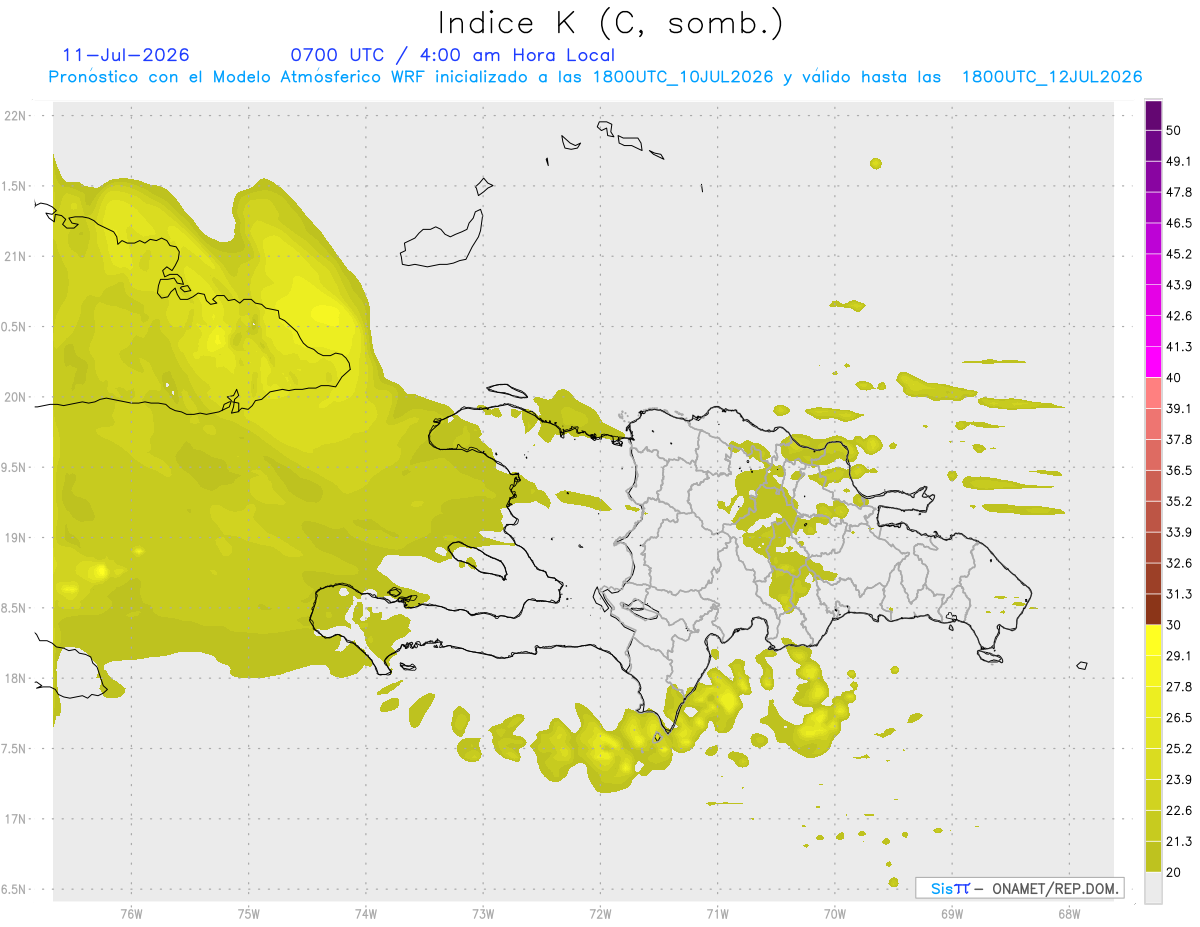Screen dimensions: 1200x927
Task: Click the '30' value on the color scale
Action: pyautogui.click(x=1174, y=625)
